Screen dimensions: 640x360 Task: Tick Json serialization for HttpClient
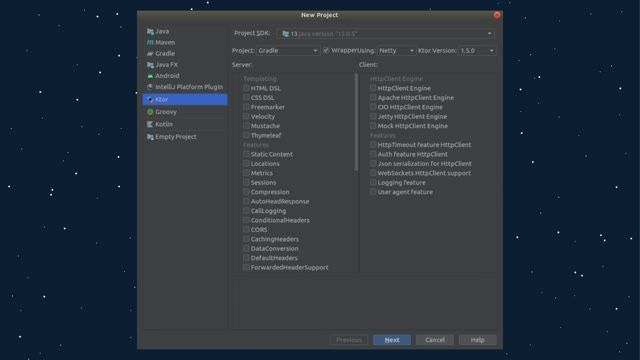click(x=373, y=163)
